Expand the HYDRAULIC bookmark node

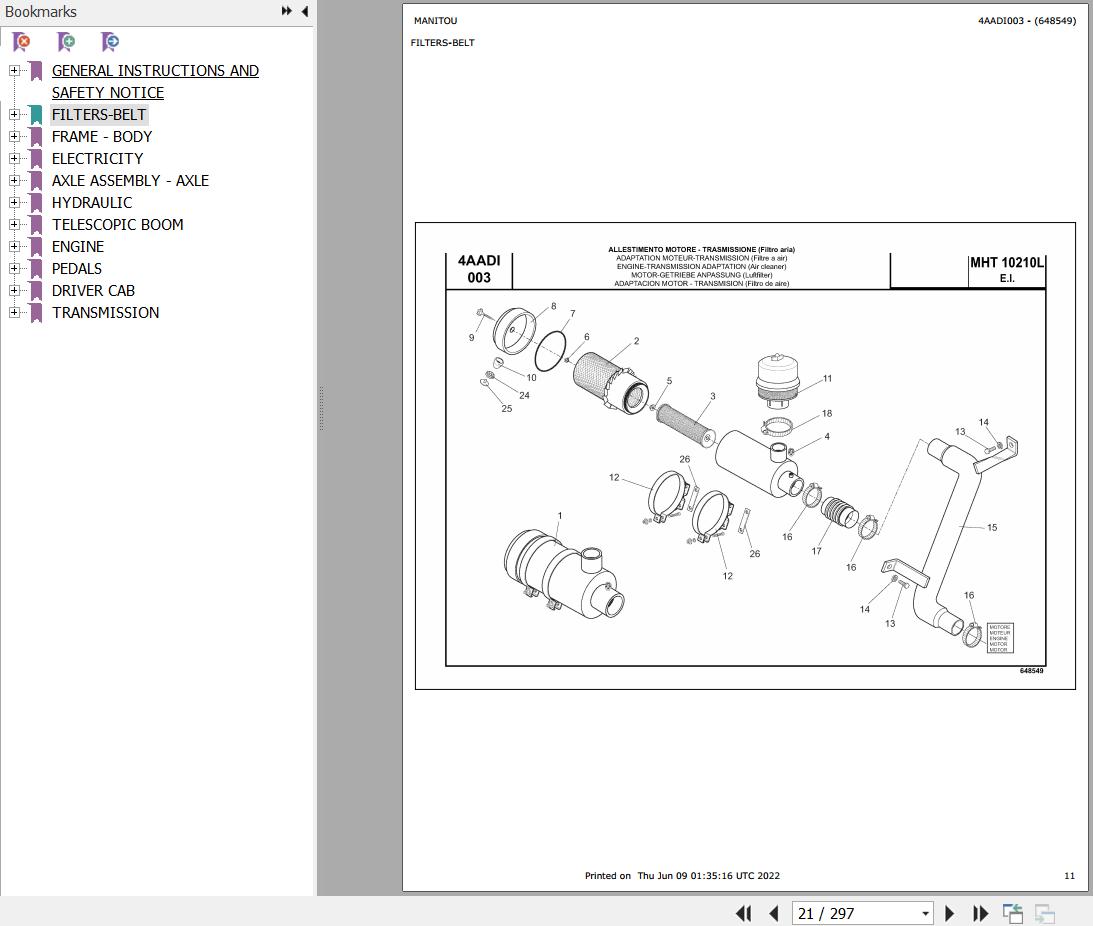[14, 202]
